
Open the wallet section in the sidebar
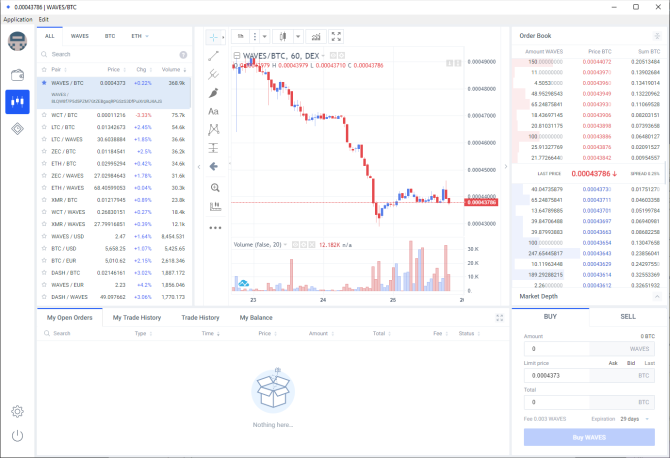17,75
